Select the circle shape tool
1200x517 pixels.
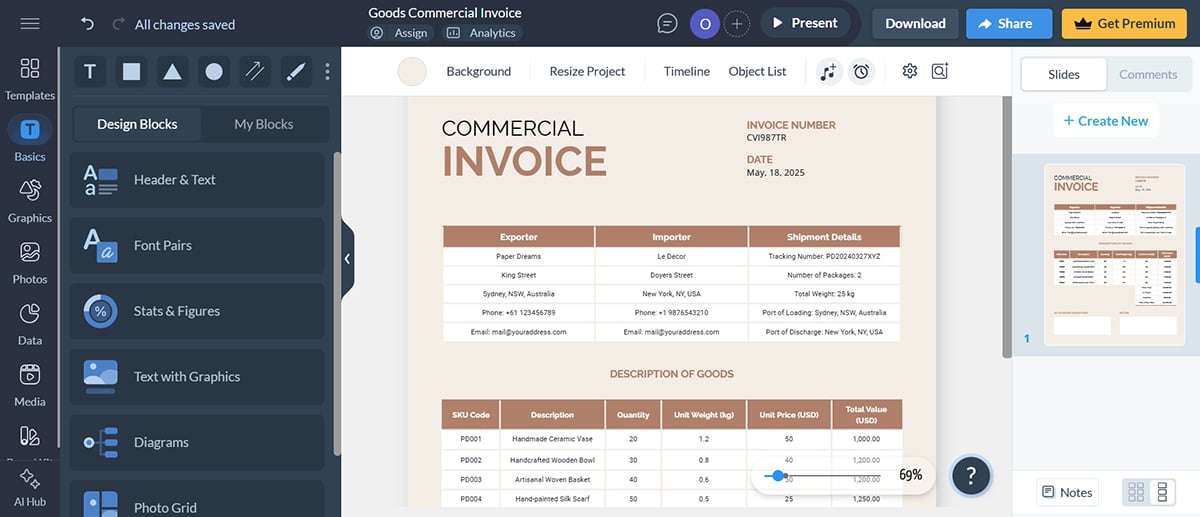coord(214,71)
